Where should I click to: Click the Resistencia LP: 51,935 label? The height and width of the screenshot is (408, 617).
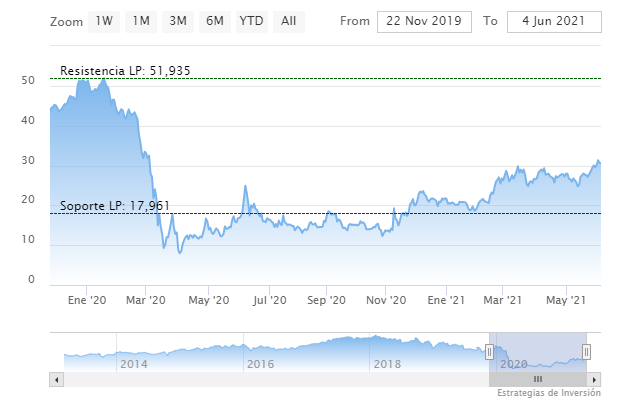coord(125,71)
